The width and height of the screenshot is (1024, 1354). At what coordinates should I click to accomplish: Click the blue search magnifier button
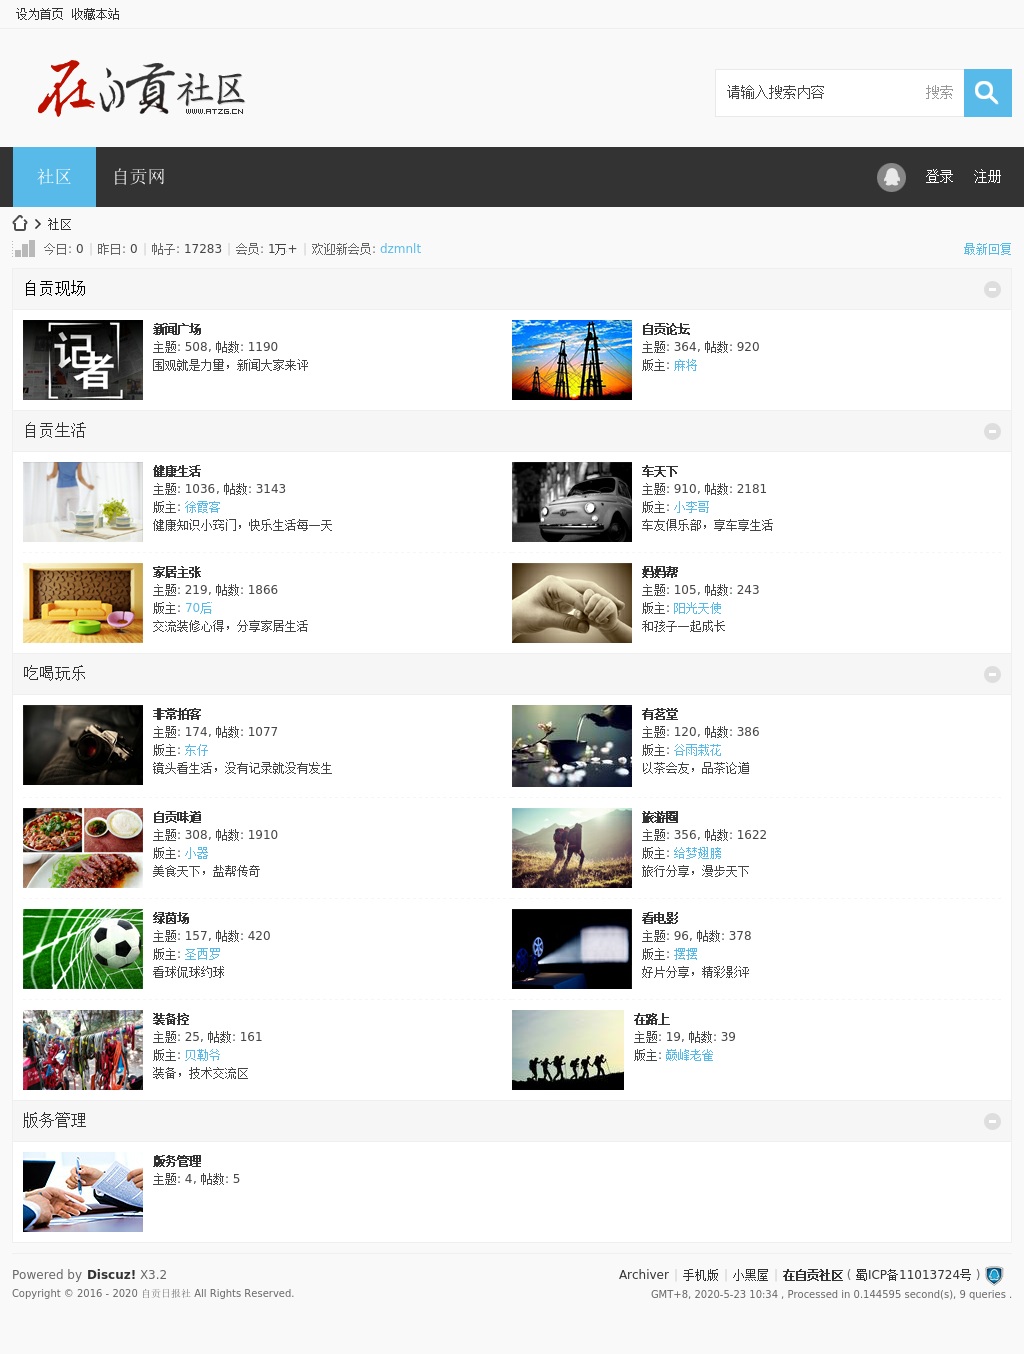point(987,93)
